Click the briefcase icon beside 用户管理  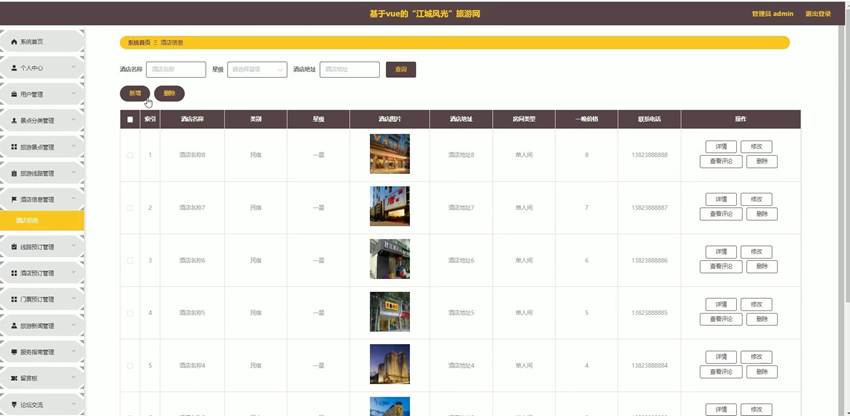14,94
